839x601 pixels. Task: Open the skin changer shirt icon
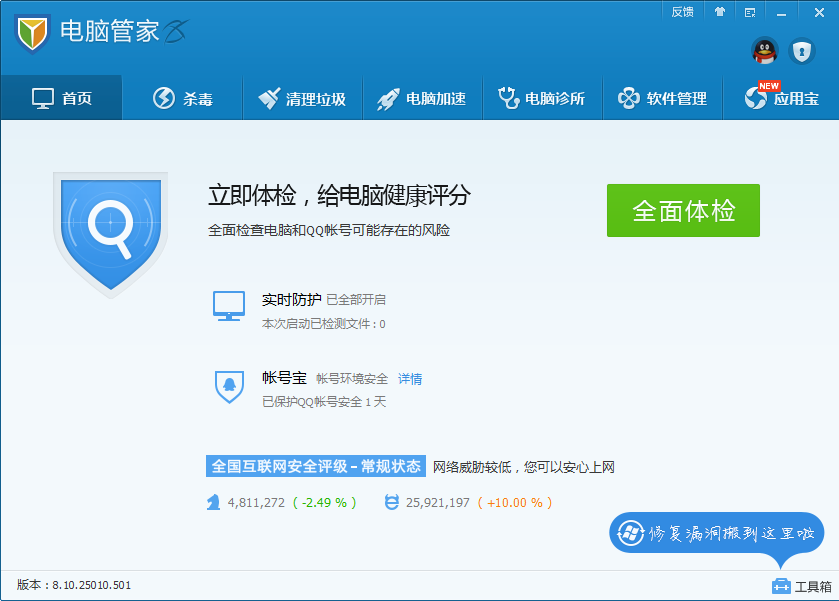(x=720, y=12)
